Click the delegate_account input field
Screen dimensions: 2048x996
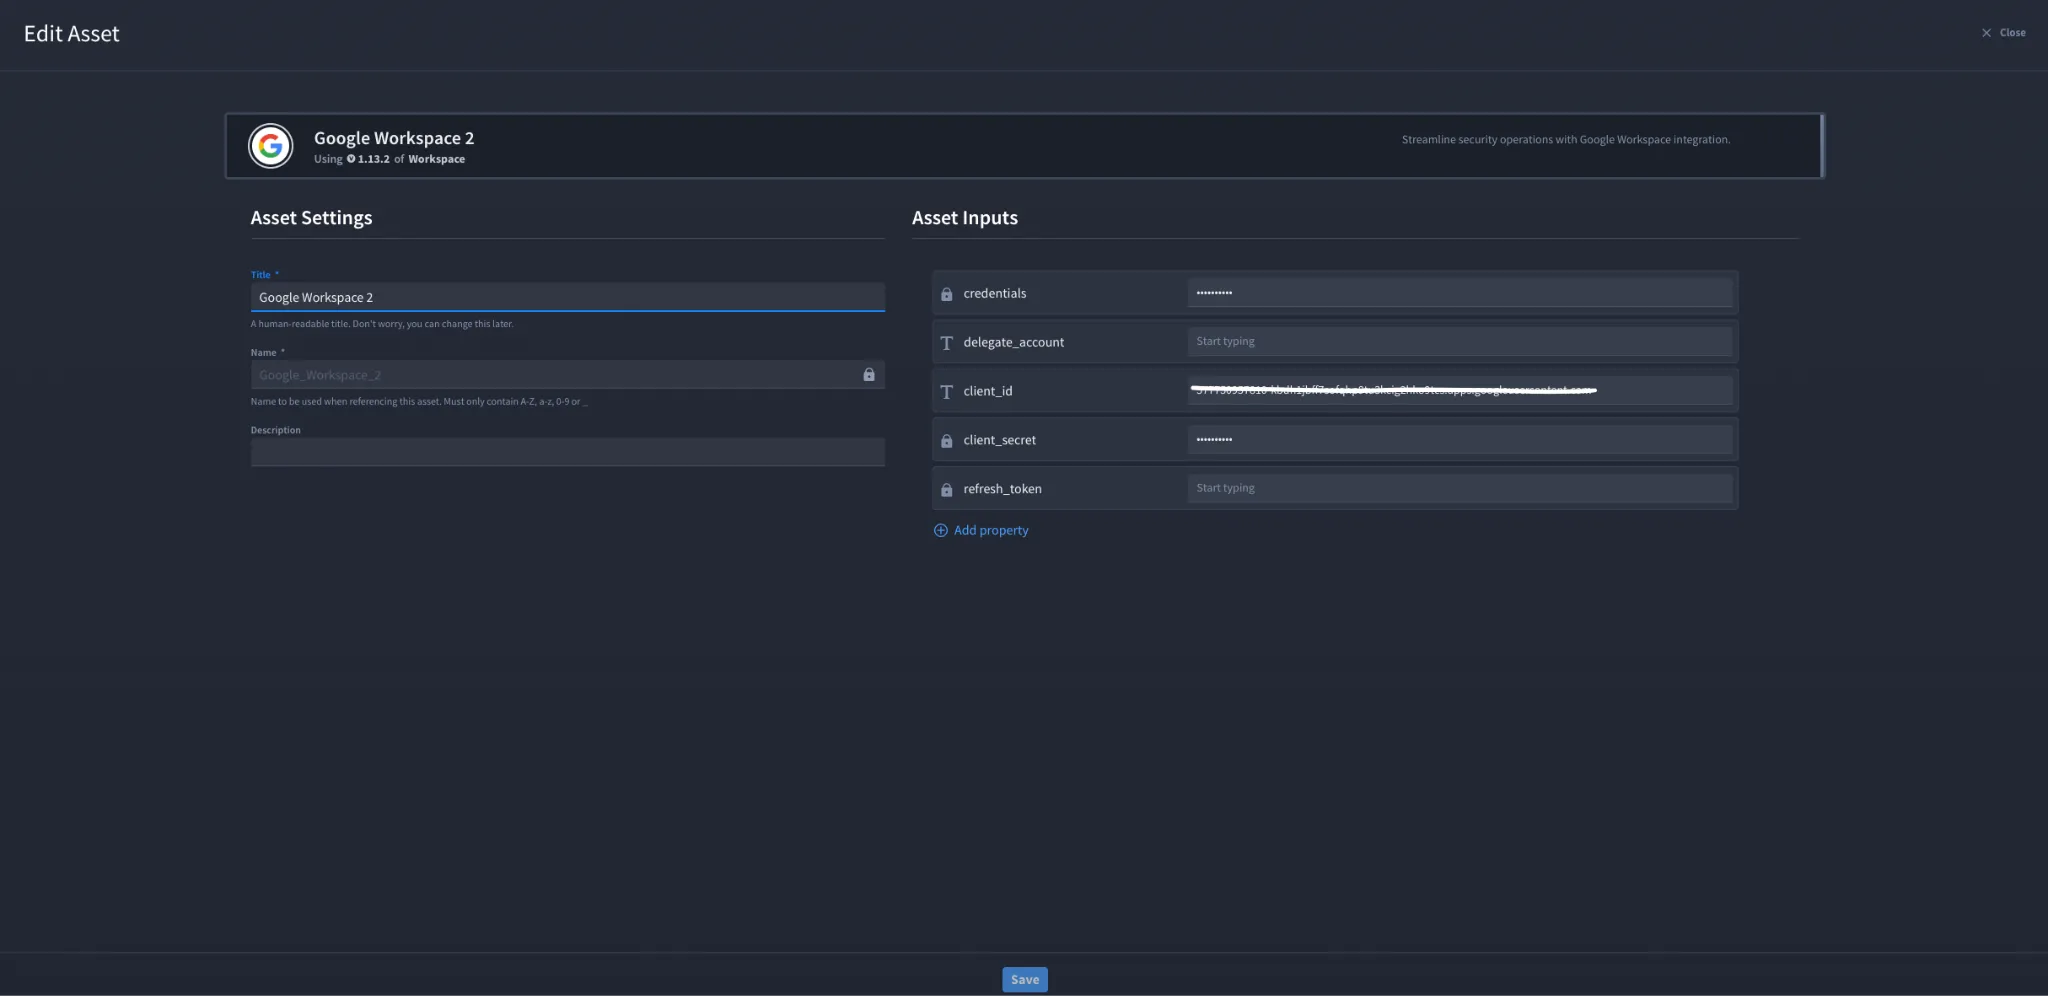point(1459,342)
